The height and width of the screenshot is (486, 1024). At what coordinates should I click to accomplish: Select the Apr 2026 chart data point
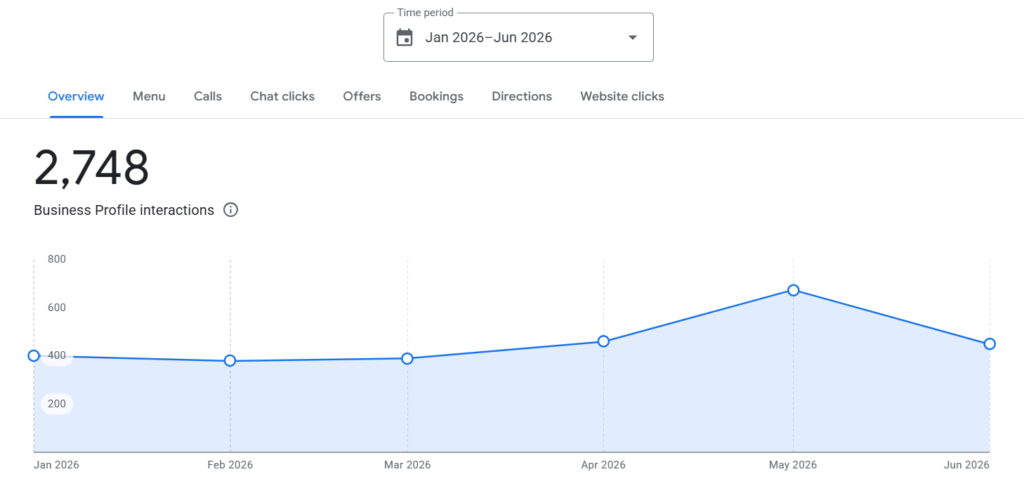[603, 341]
